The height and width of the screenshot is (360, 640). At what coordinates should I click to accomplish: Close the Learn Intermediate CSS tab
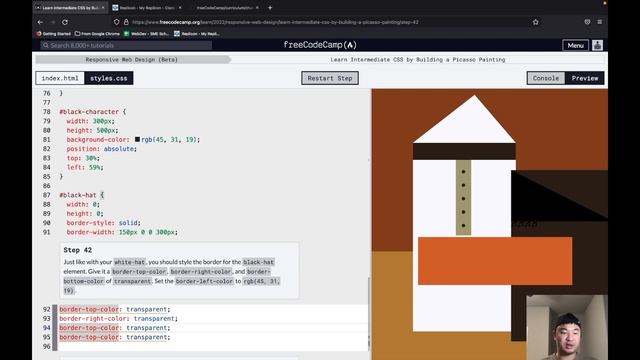click(103, 7)
